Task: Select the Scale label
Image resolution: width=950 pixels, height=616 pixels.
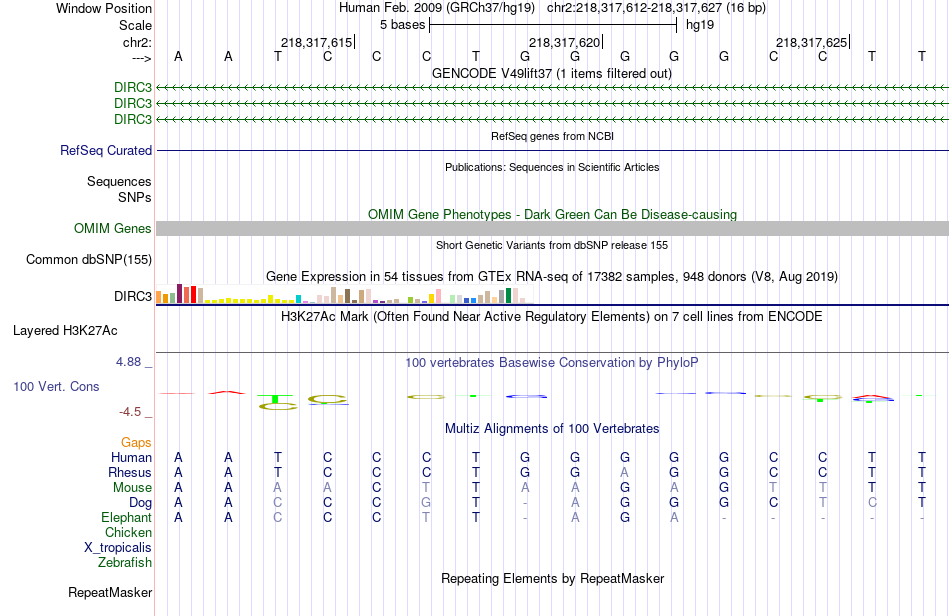Action: (x=135, y=25)
